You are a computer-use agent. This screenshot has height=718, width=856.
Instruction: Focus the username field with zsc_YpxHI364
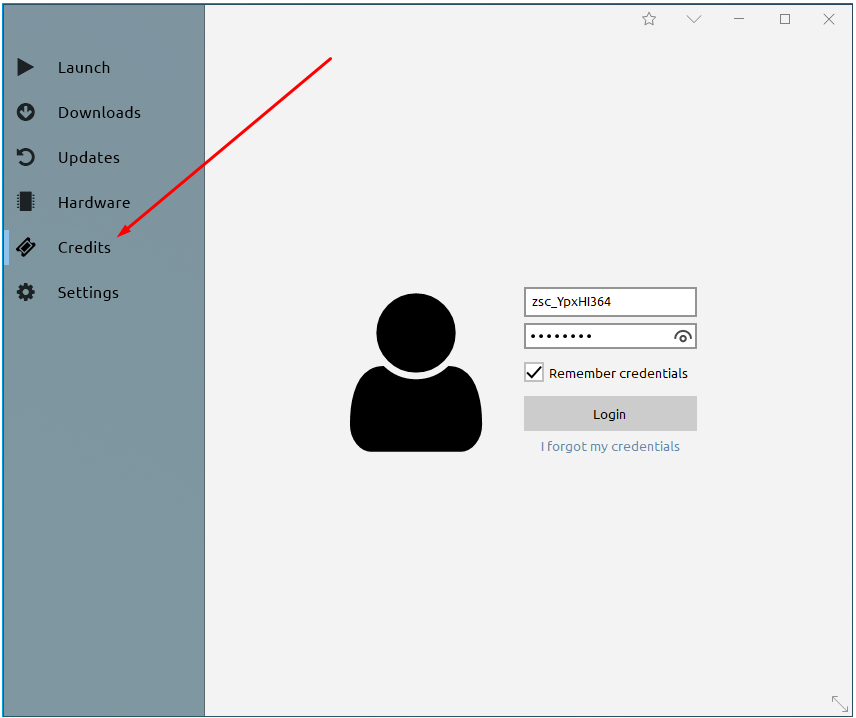[610, 302]
